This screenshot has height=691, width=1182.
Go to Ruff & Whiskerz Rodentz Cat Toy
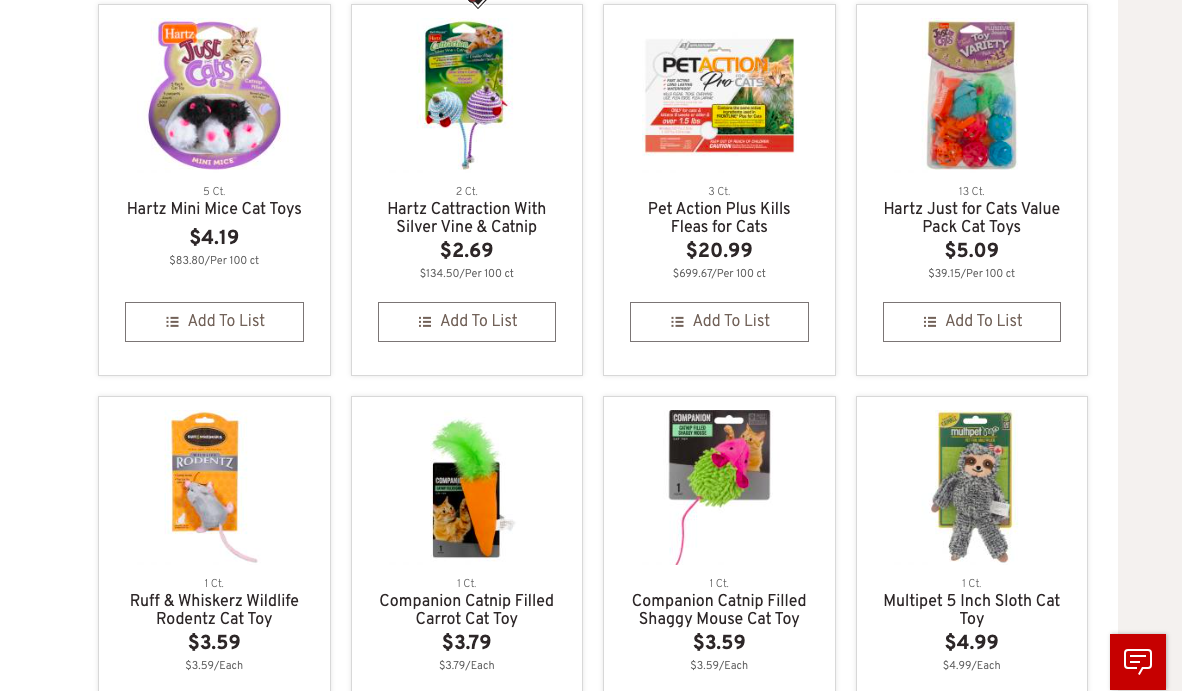(214, 610)
